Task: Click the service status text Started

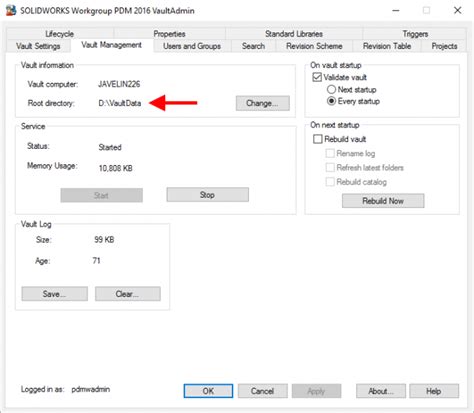Action: coord(110,147)
